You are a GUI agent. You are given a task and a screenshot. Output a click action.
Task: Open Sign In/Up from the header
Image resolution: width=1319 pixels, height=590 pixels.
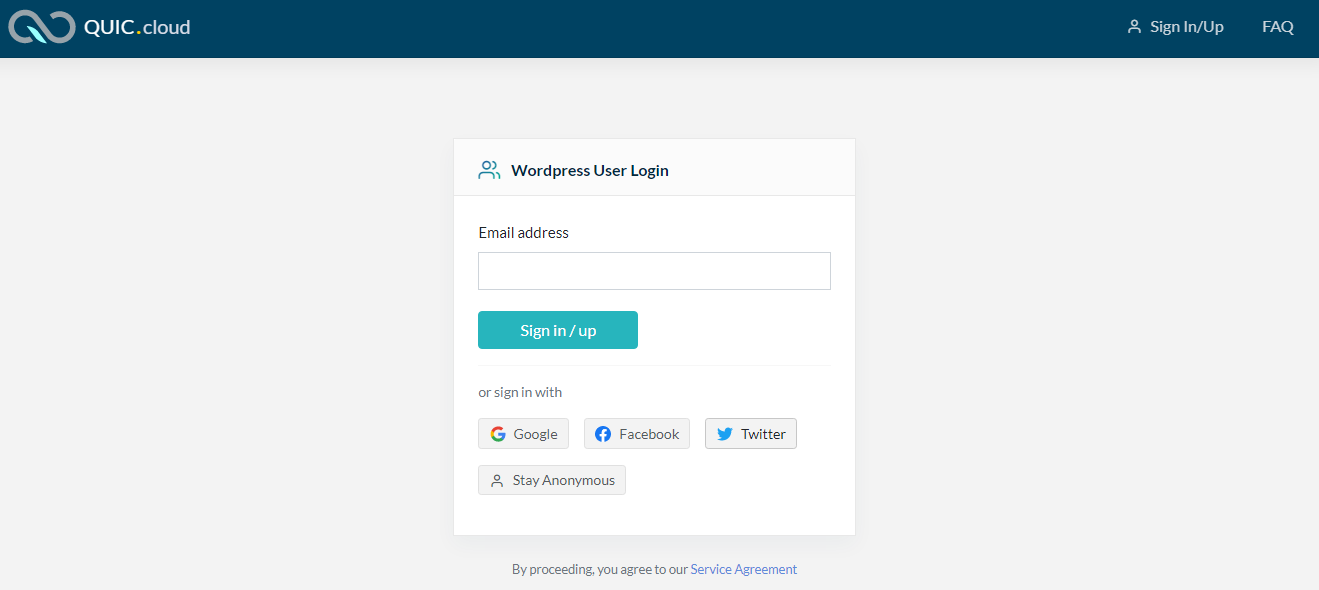pos(1186,27)
